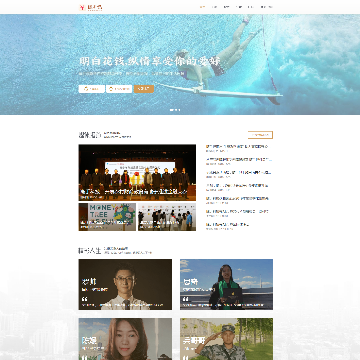Select the highlighted orange navigation menu item
Image resolution: width=360 pixels, height=360 pixels.
(x=203, y=7)
